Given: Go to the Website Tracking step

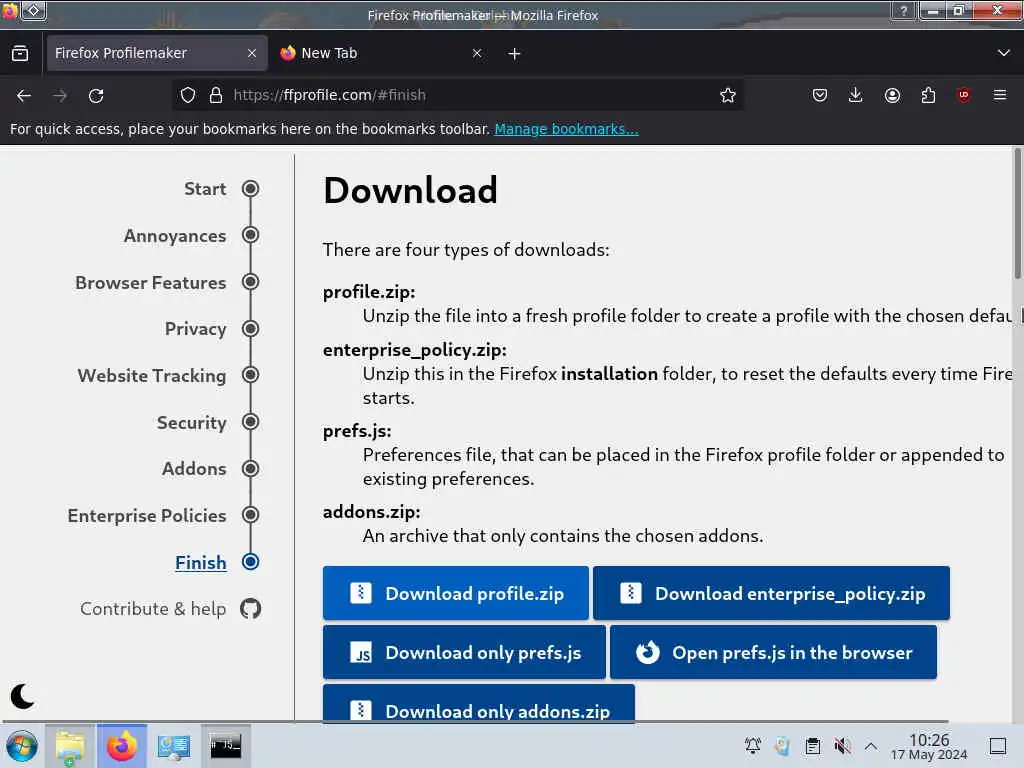Looking at the screenshot, I should pos(152,376).
